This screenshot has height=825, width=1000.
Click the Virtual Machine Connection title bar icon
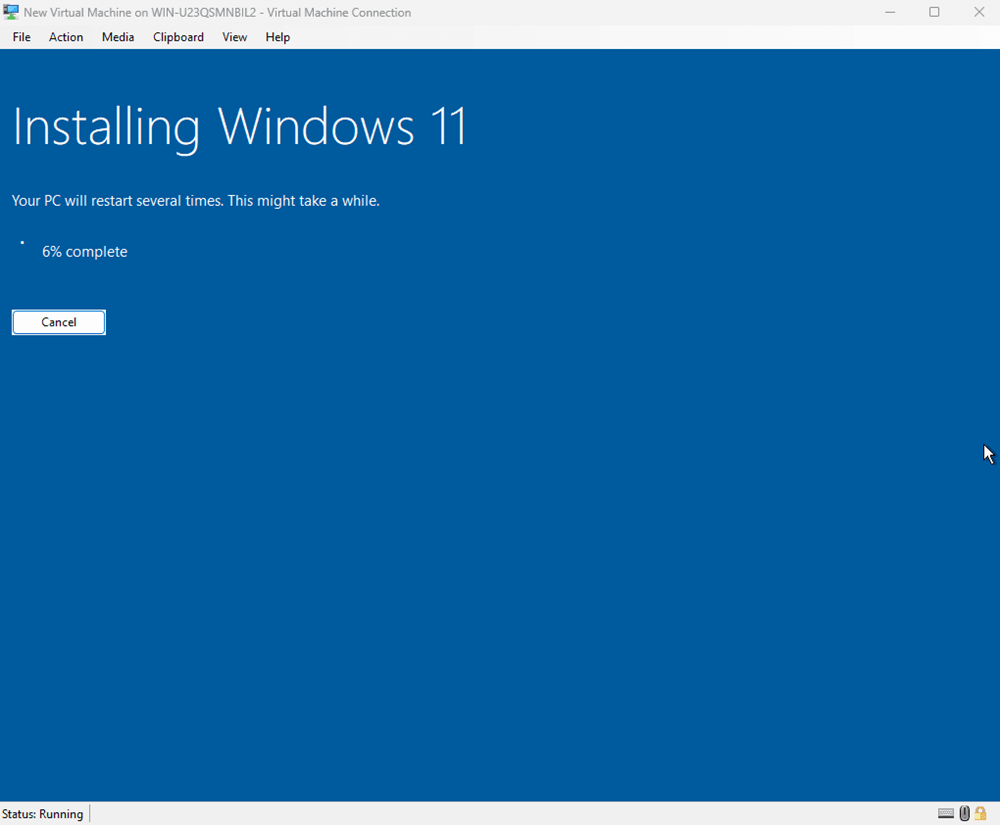[x=11, y=12]
